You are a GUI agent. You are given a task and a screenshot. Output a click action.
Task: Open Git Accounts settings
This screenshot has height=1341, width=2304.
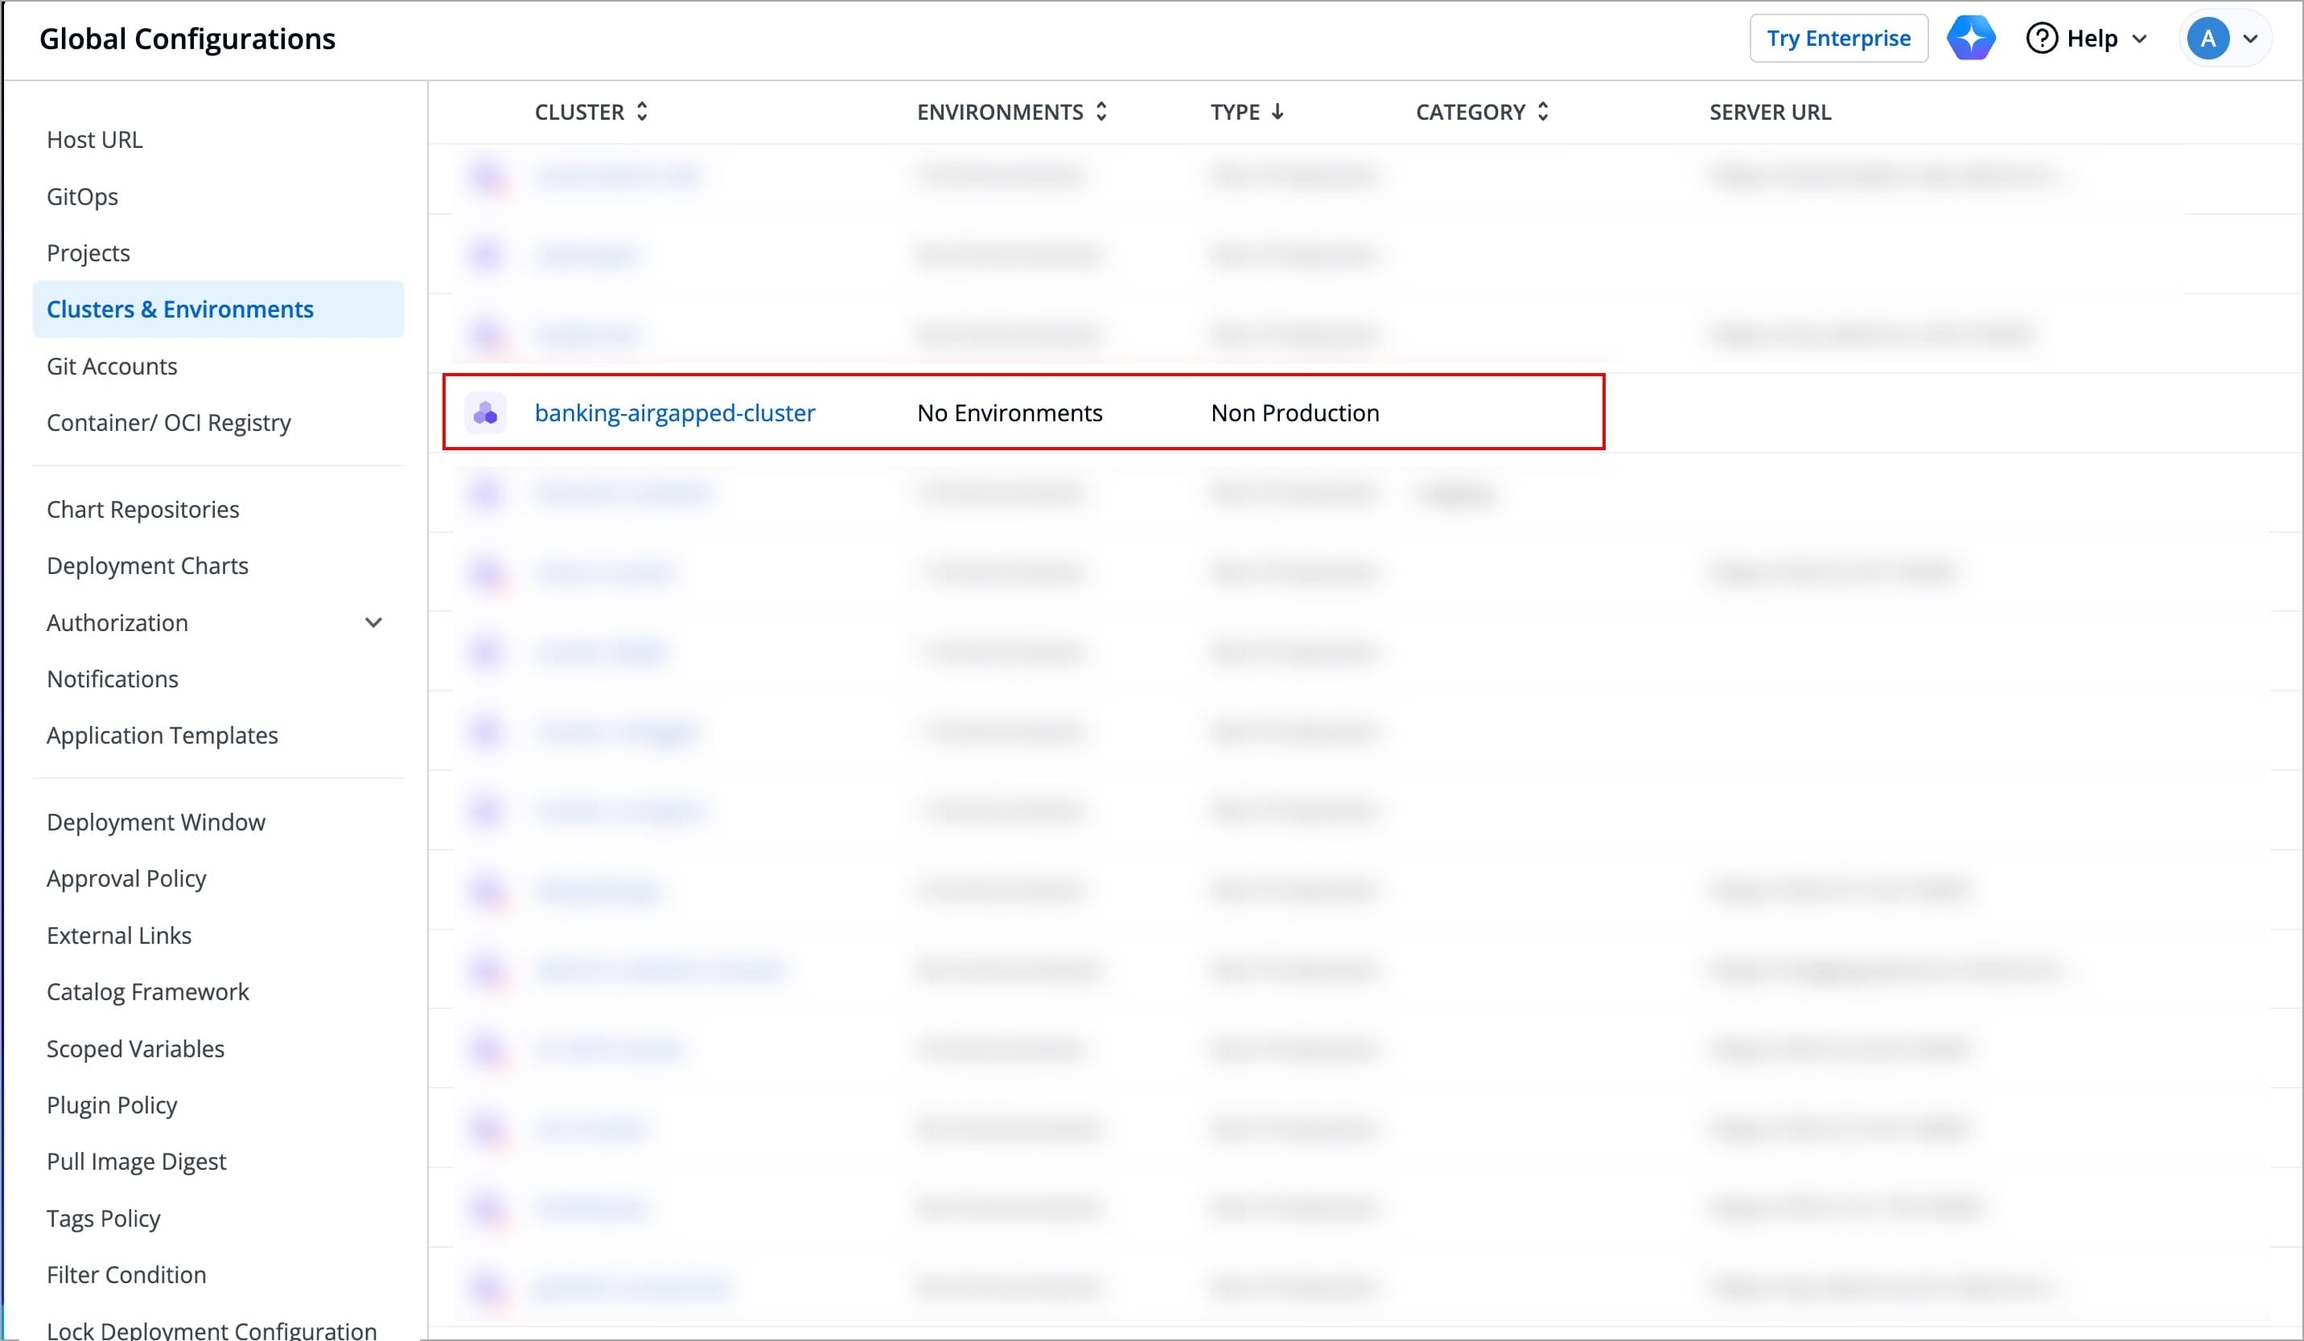(x=112, y=366)
